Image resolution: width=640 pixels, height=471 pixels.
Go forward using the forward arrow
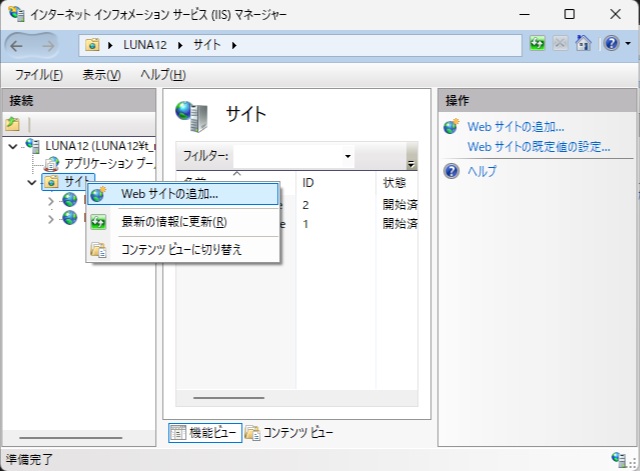48,46
